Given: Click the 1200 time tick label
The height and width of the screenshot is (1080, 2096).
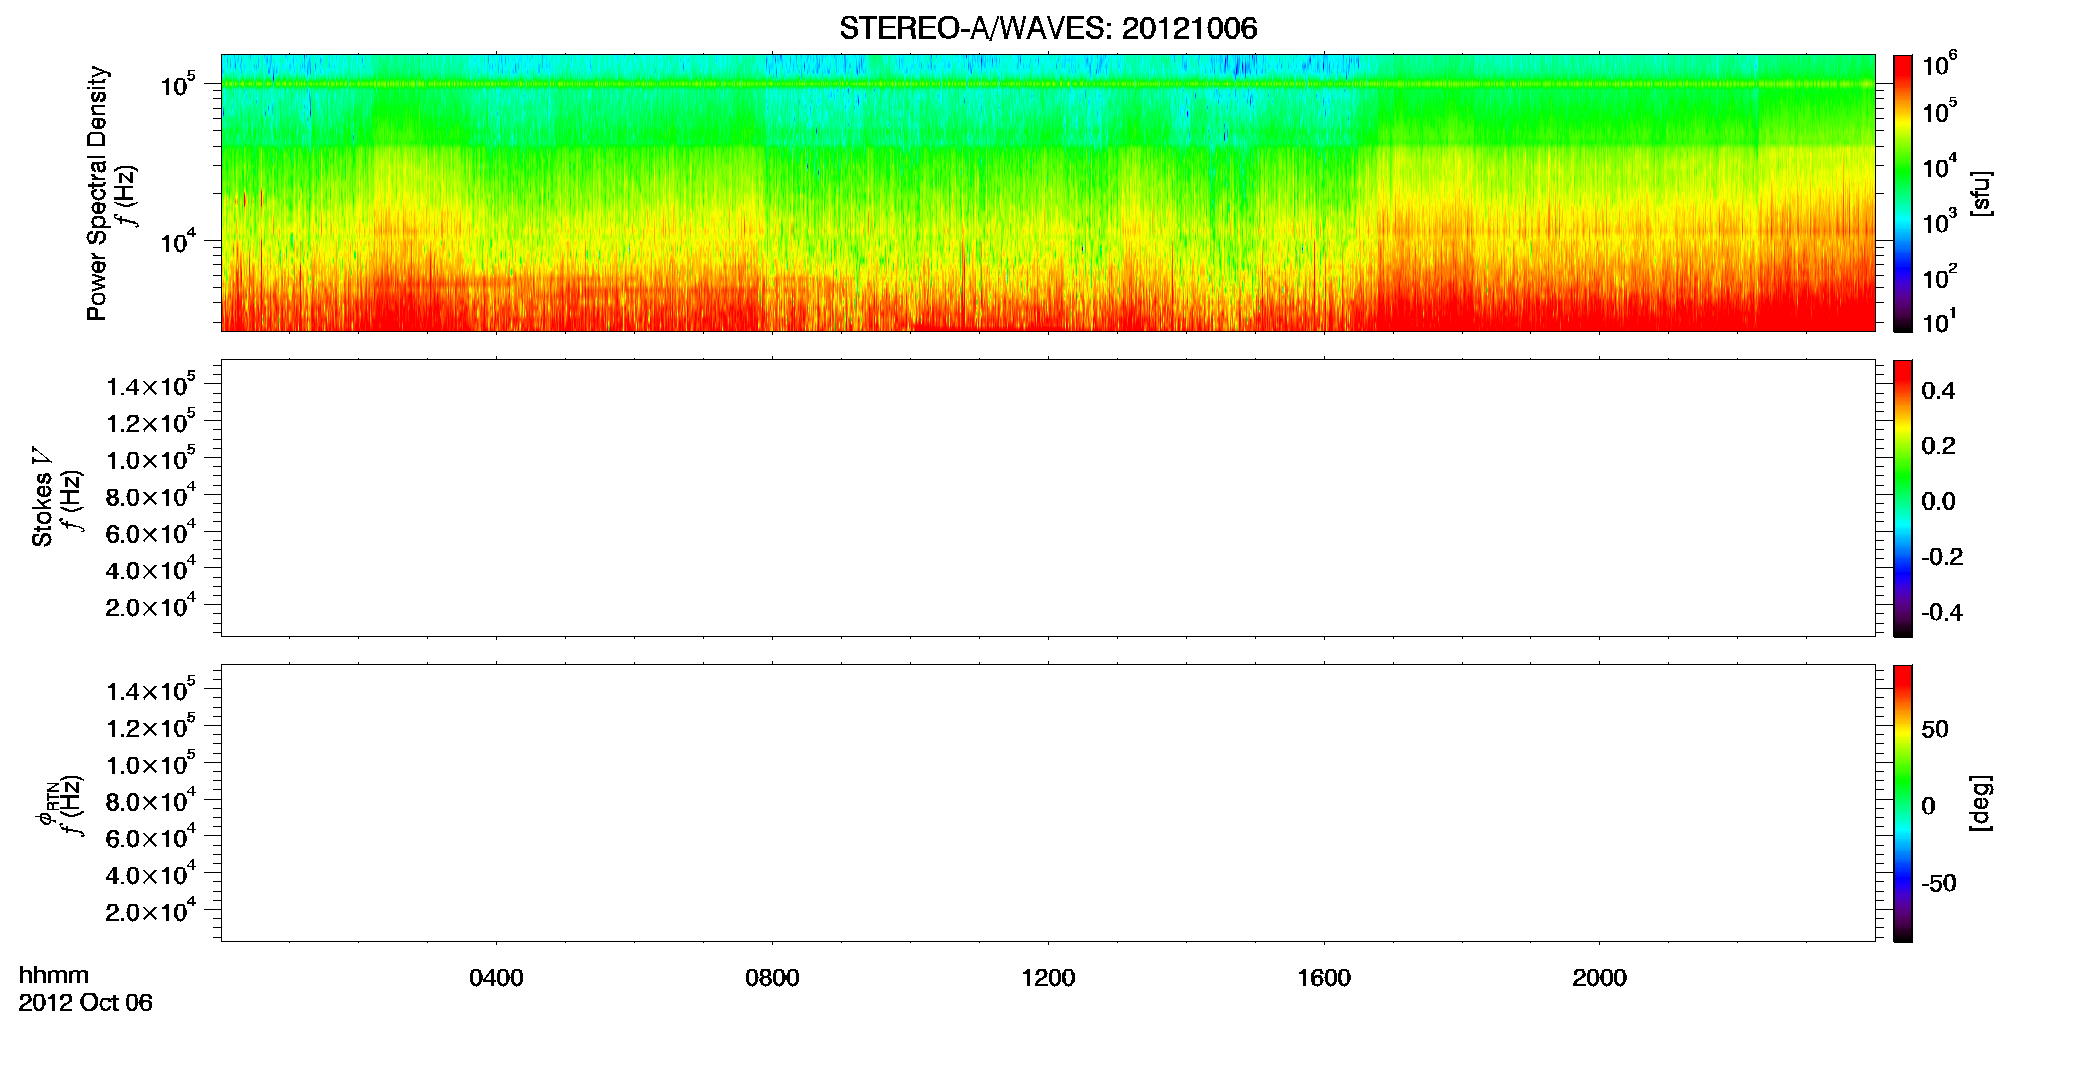Looking at the screenshot, I should [1048, 978].
